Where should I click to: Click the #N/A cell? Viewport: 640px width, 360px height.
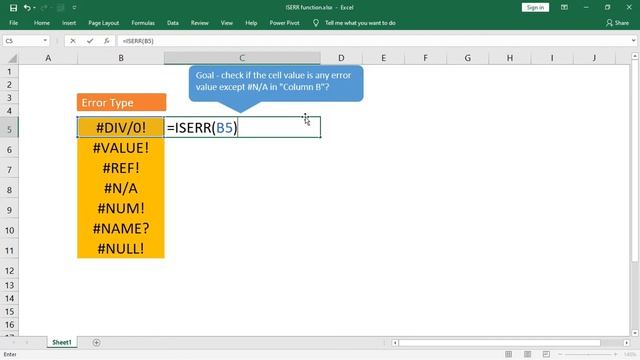coord(121,188)
